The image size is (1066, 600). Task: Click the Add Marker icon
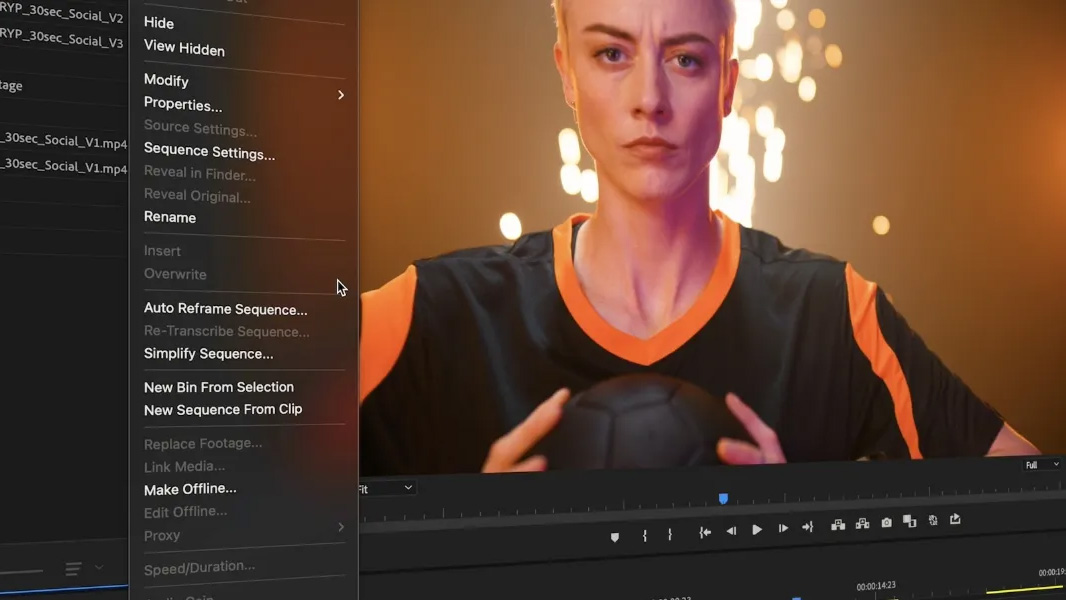[x=615, y=537]
